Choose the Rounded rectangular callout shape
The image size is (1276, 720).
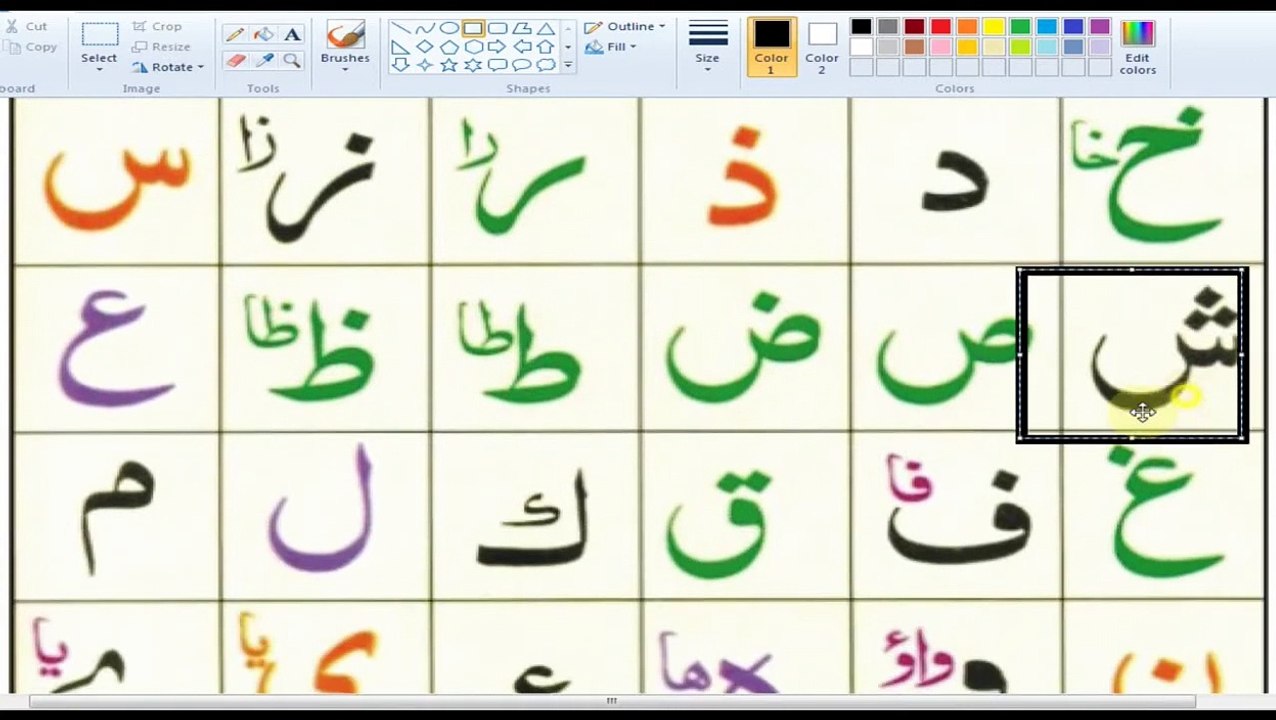497,65
